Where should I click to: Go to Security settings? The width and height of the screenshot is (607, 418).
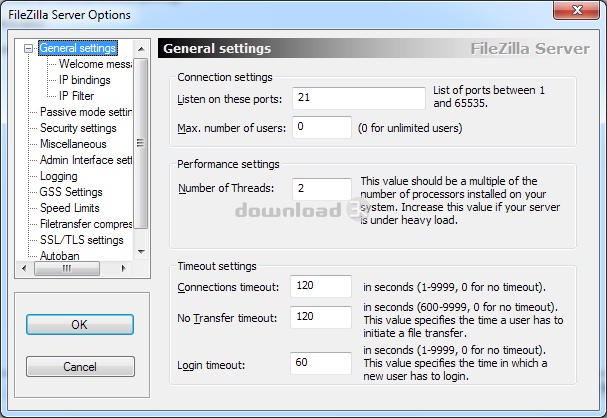point(78,128)
